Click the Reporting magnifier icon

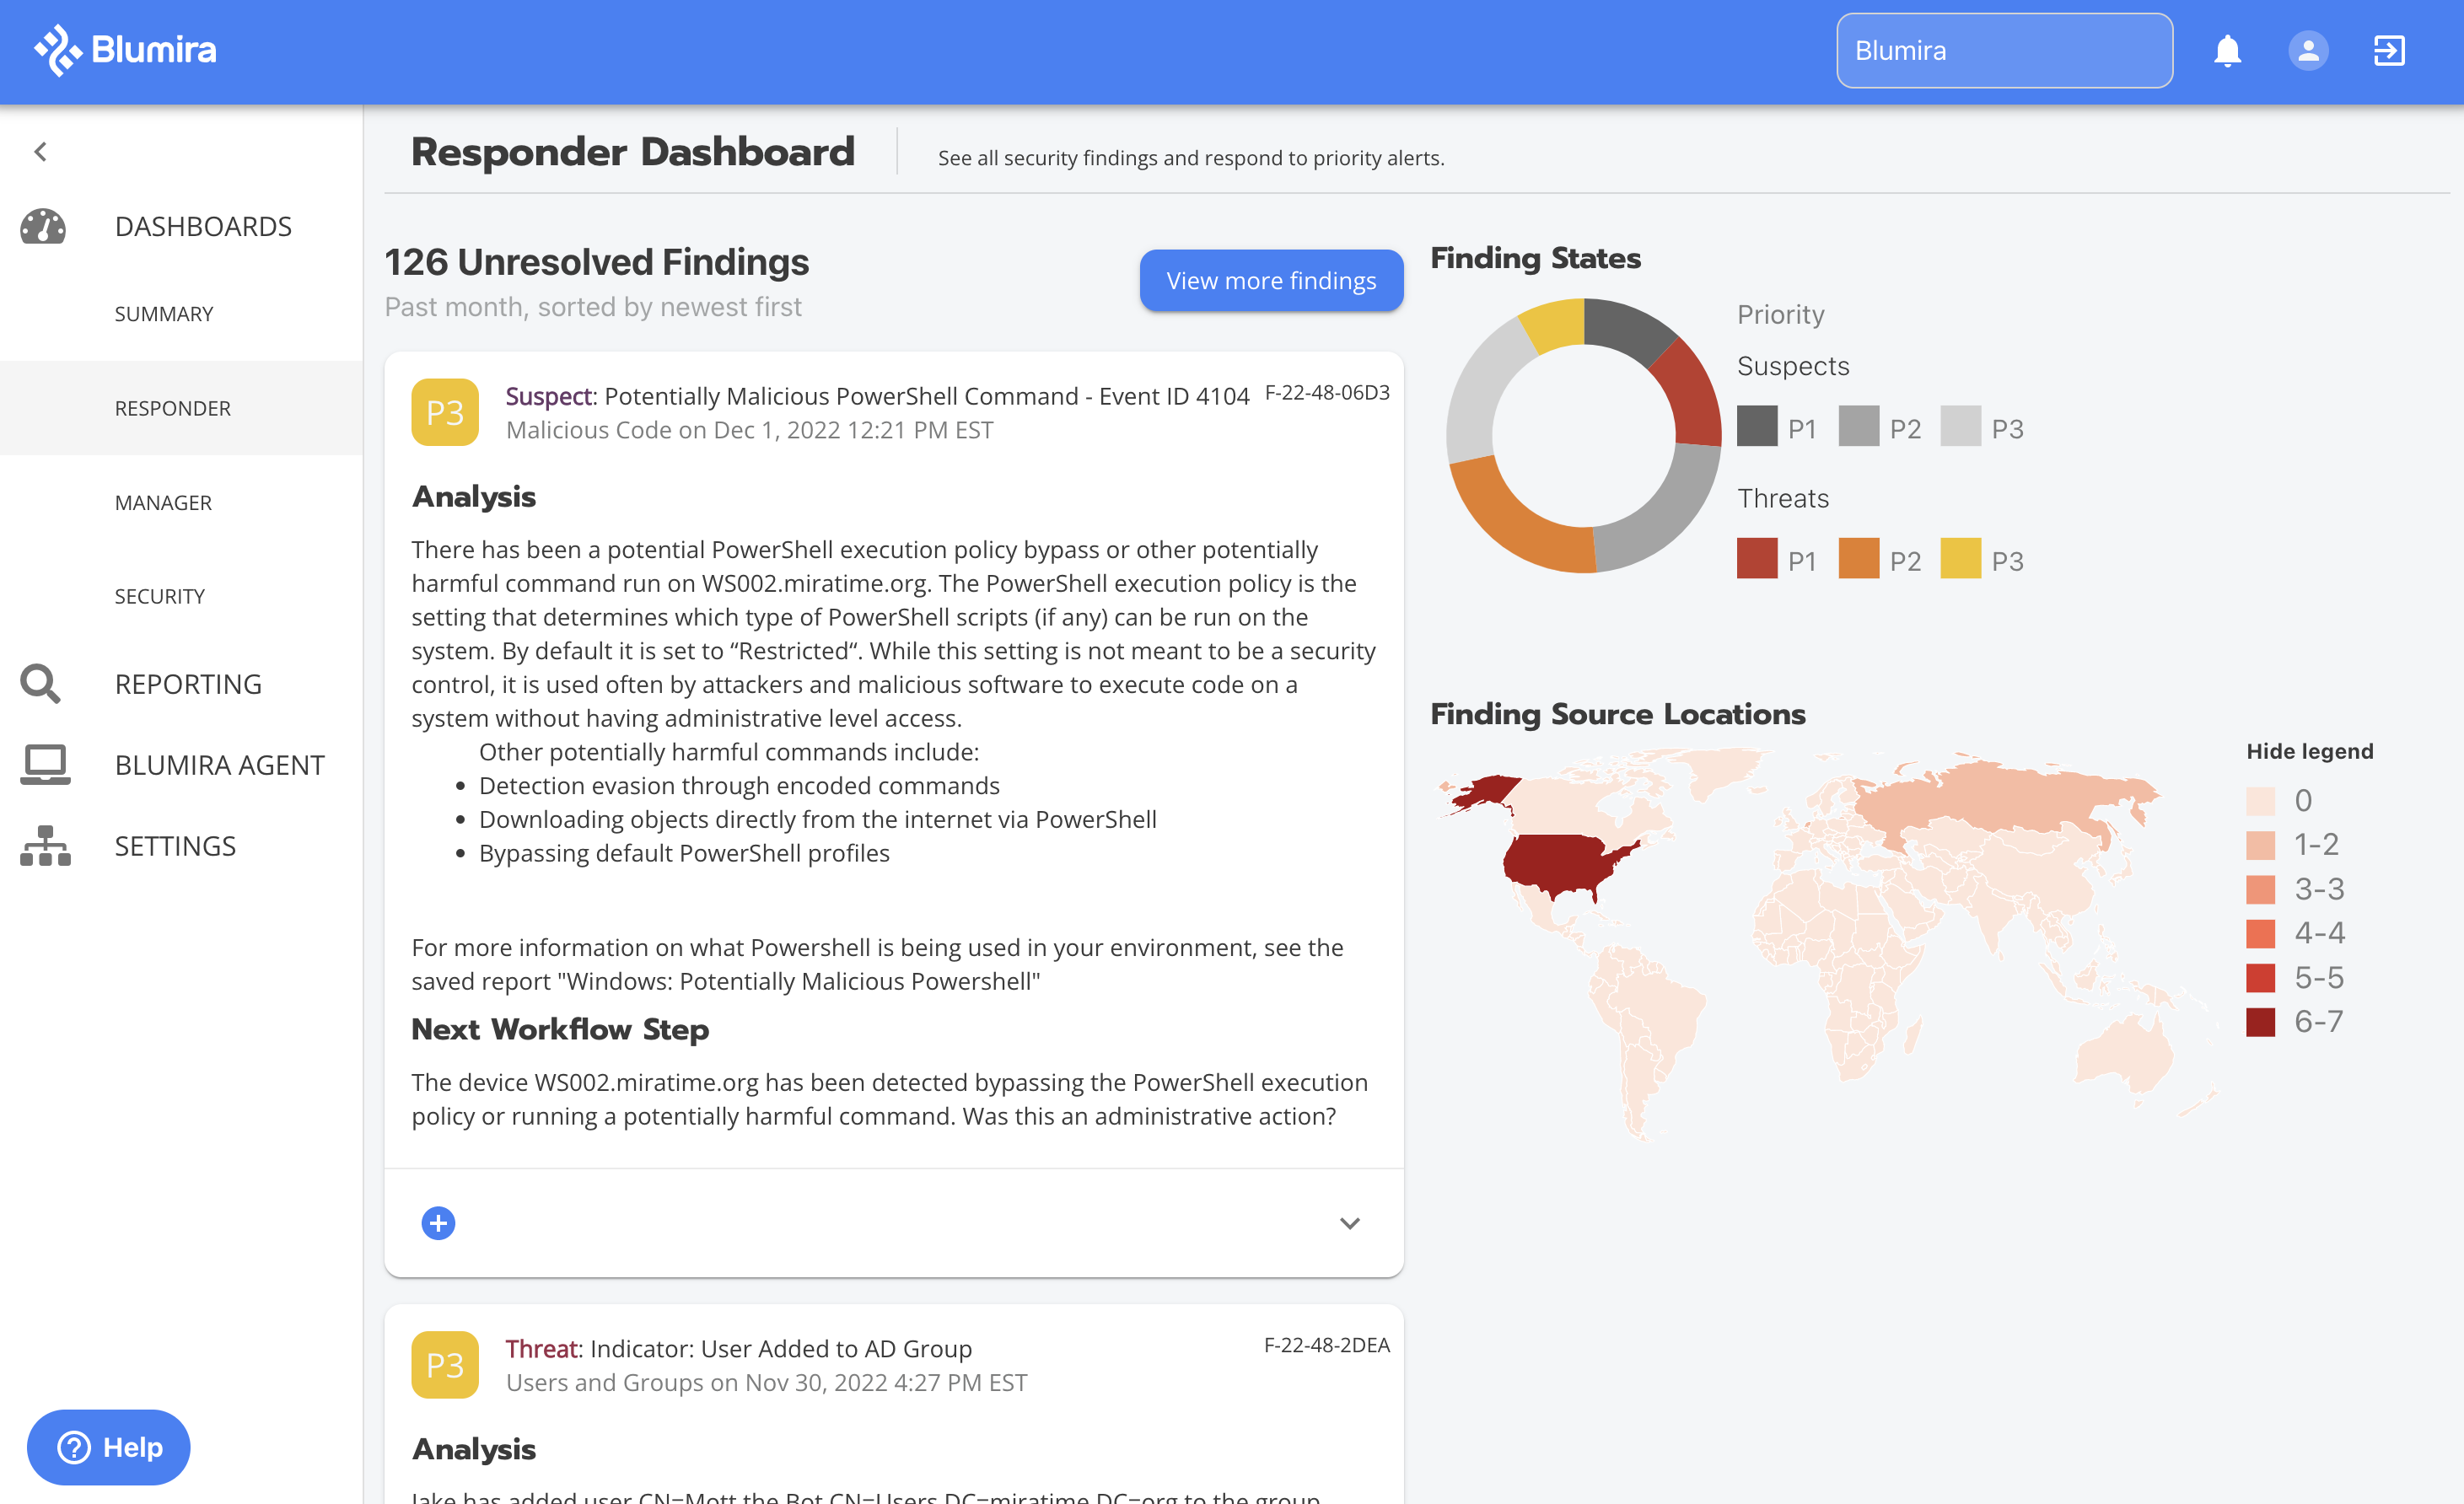[41, 684]
